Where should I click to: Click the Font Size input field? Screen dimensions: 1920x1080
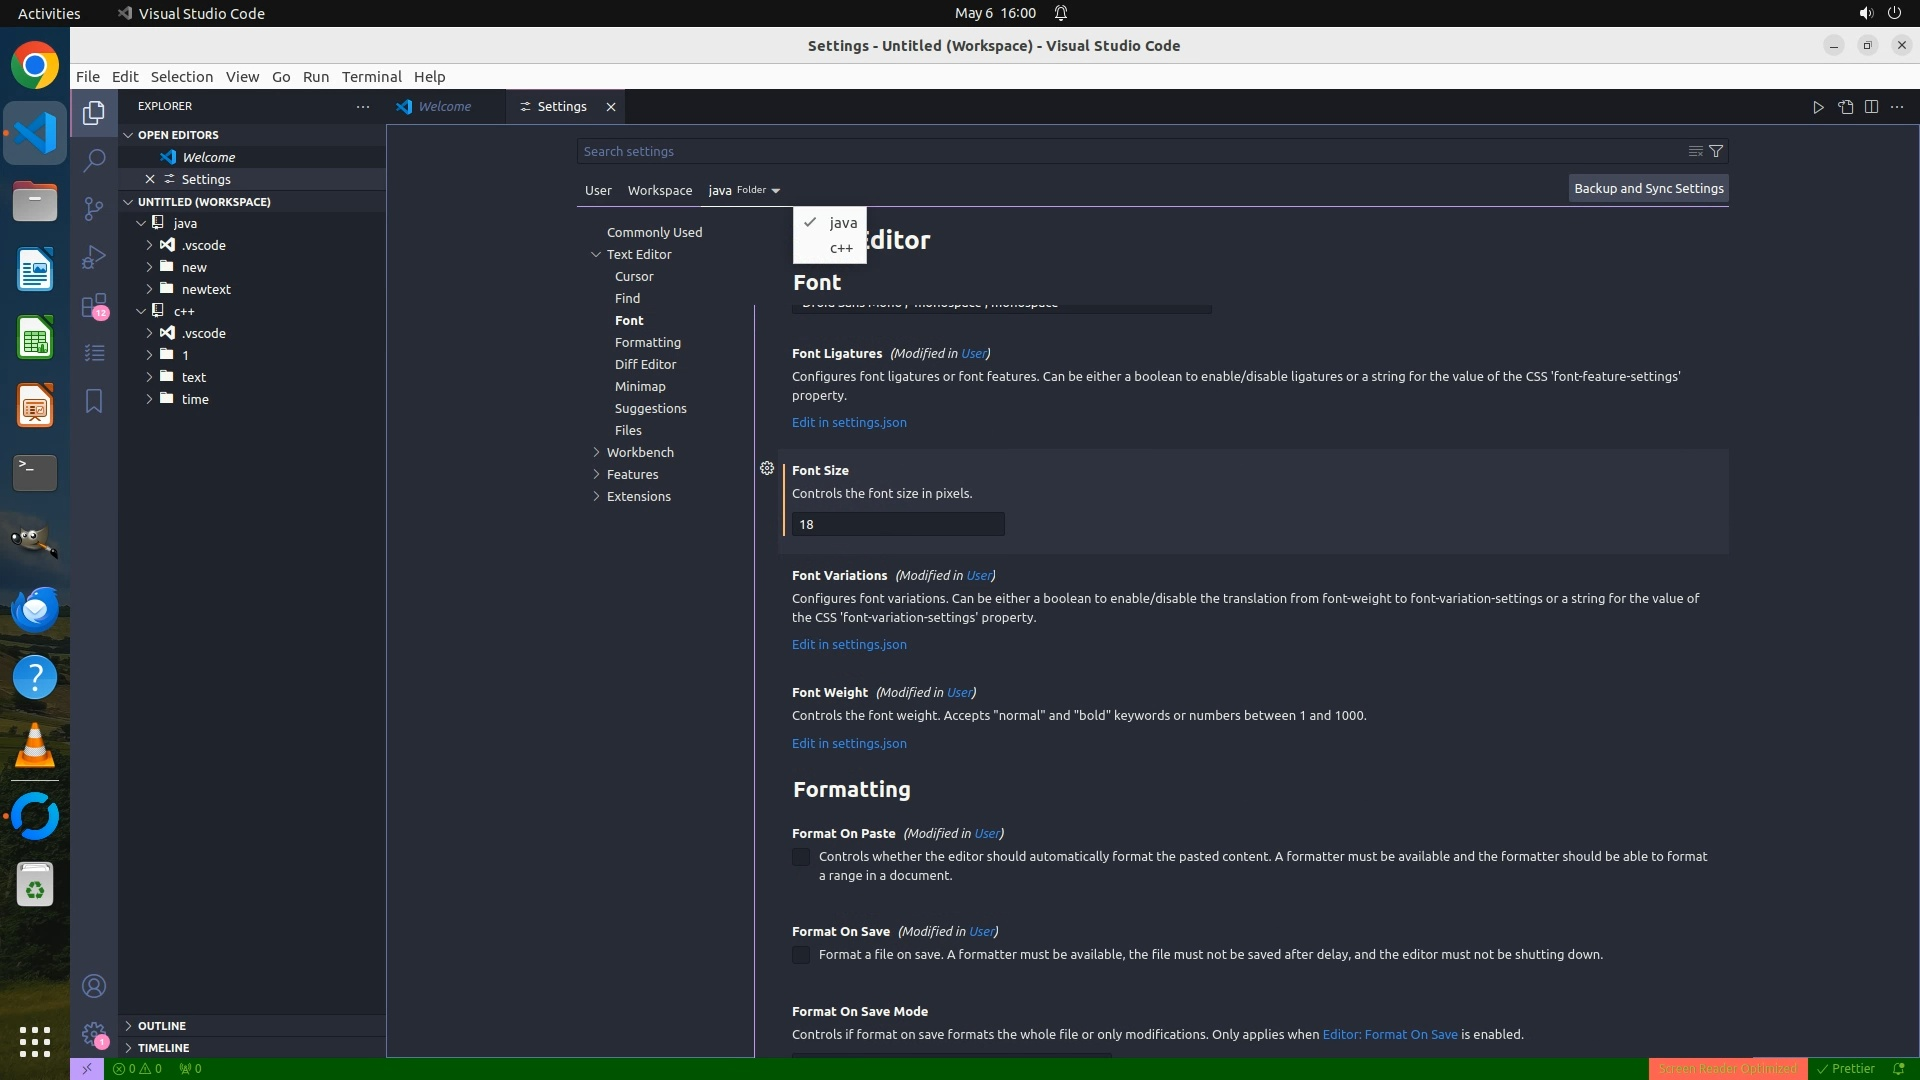tap(897, 524)
